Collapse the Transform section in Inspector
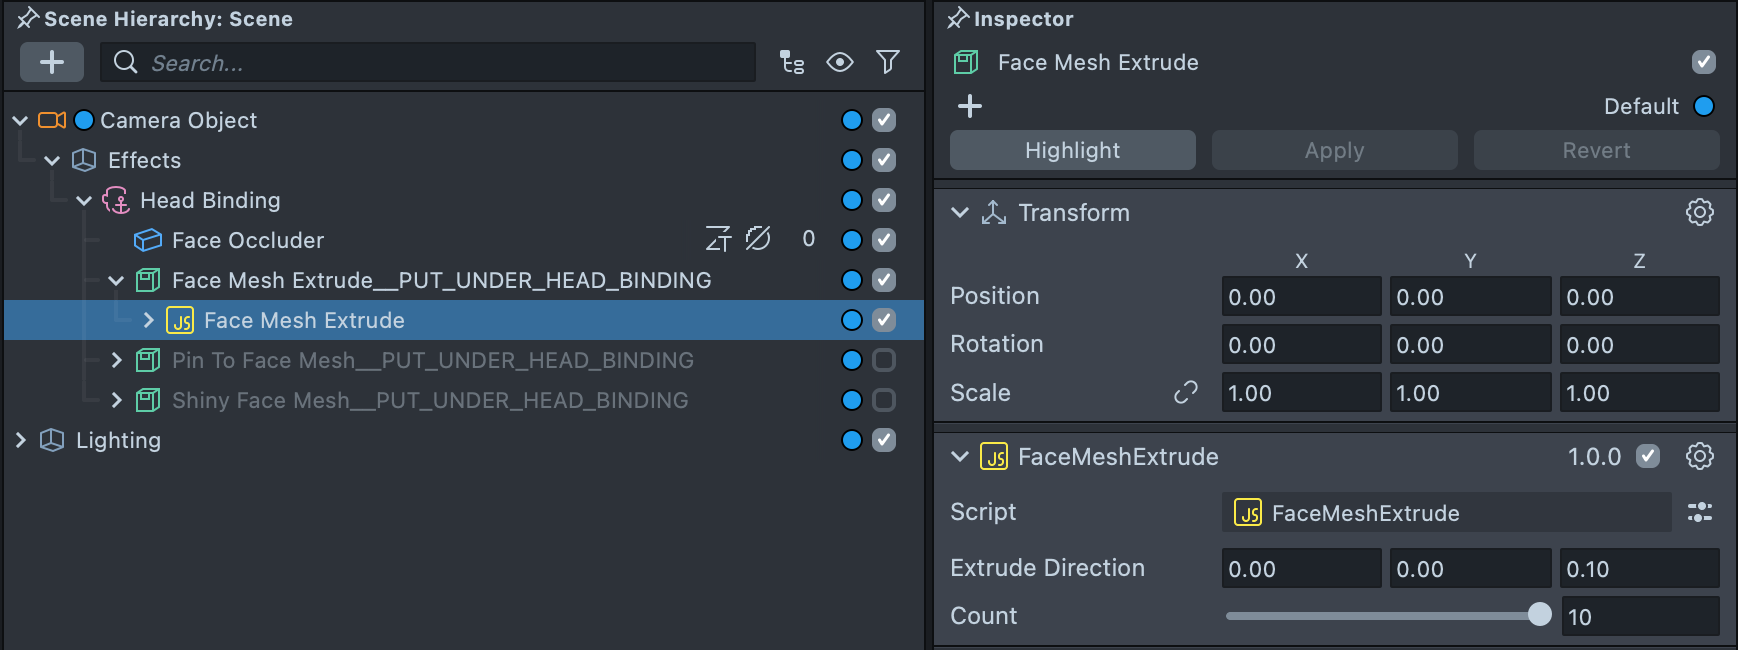 click(x=960, y=212)
